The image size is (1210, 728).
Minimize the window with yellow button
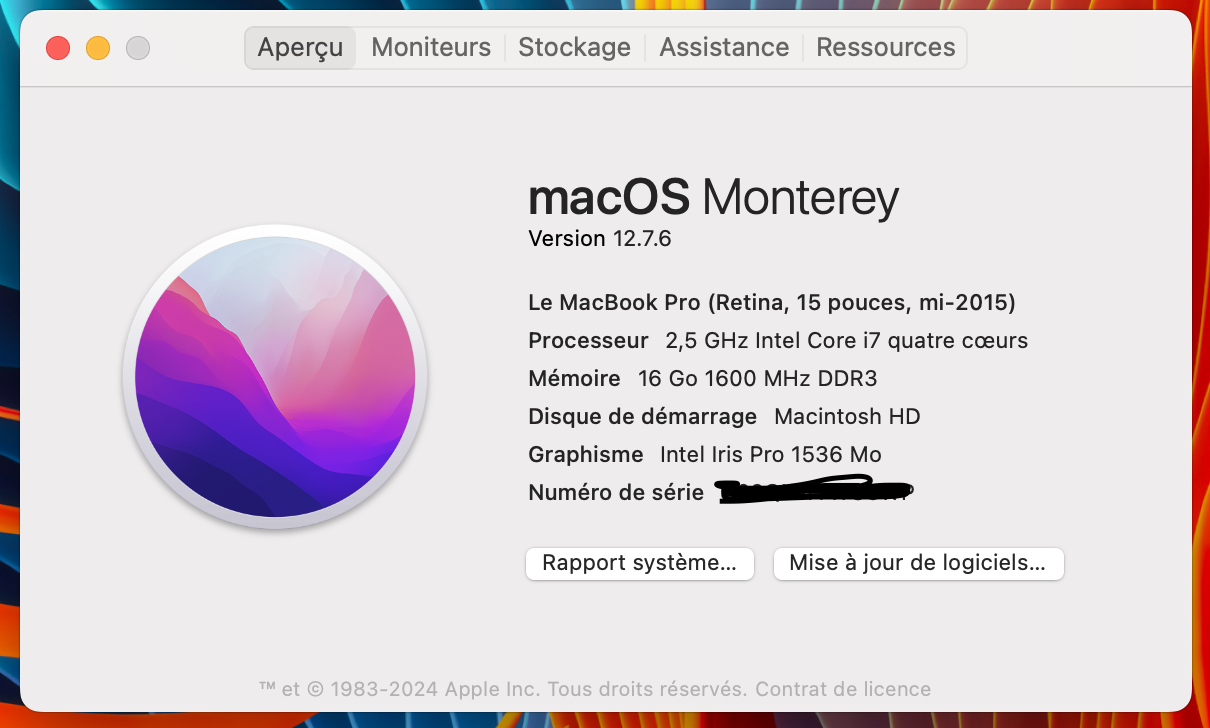click(x=98, y=47)
